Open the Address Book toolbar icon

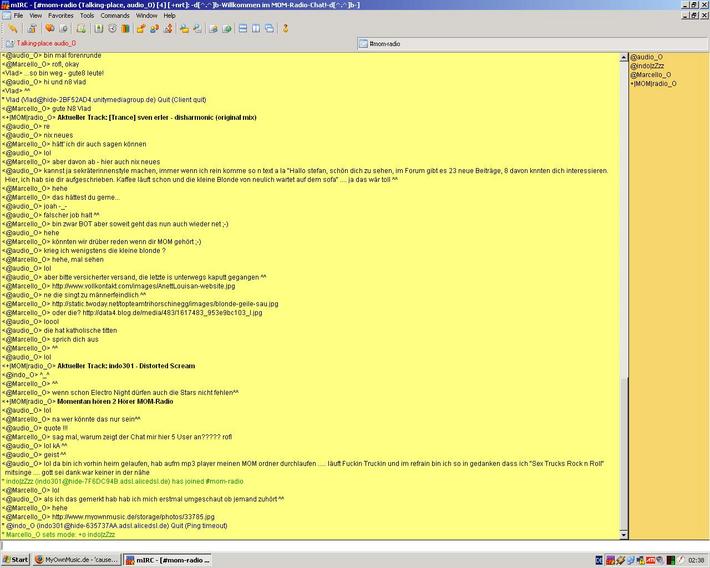click(98, 29)
